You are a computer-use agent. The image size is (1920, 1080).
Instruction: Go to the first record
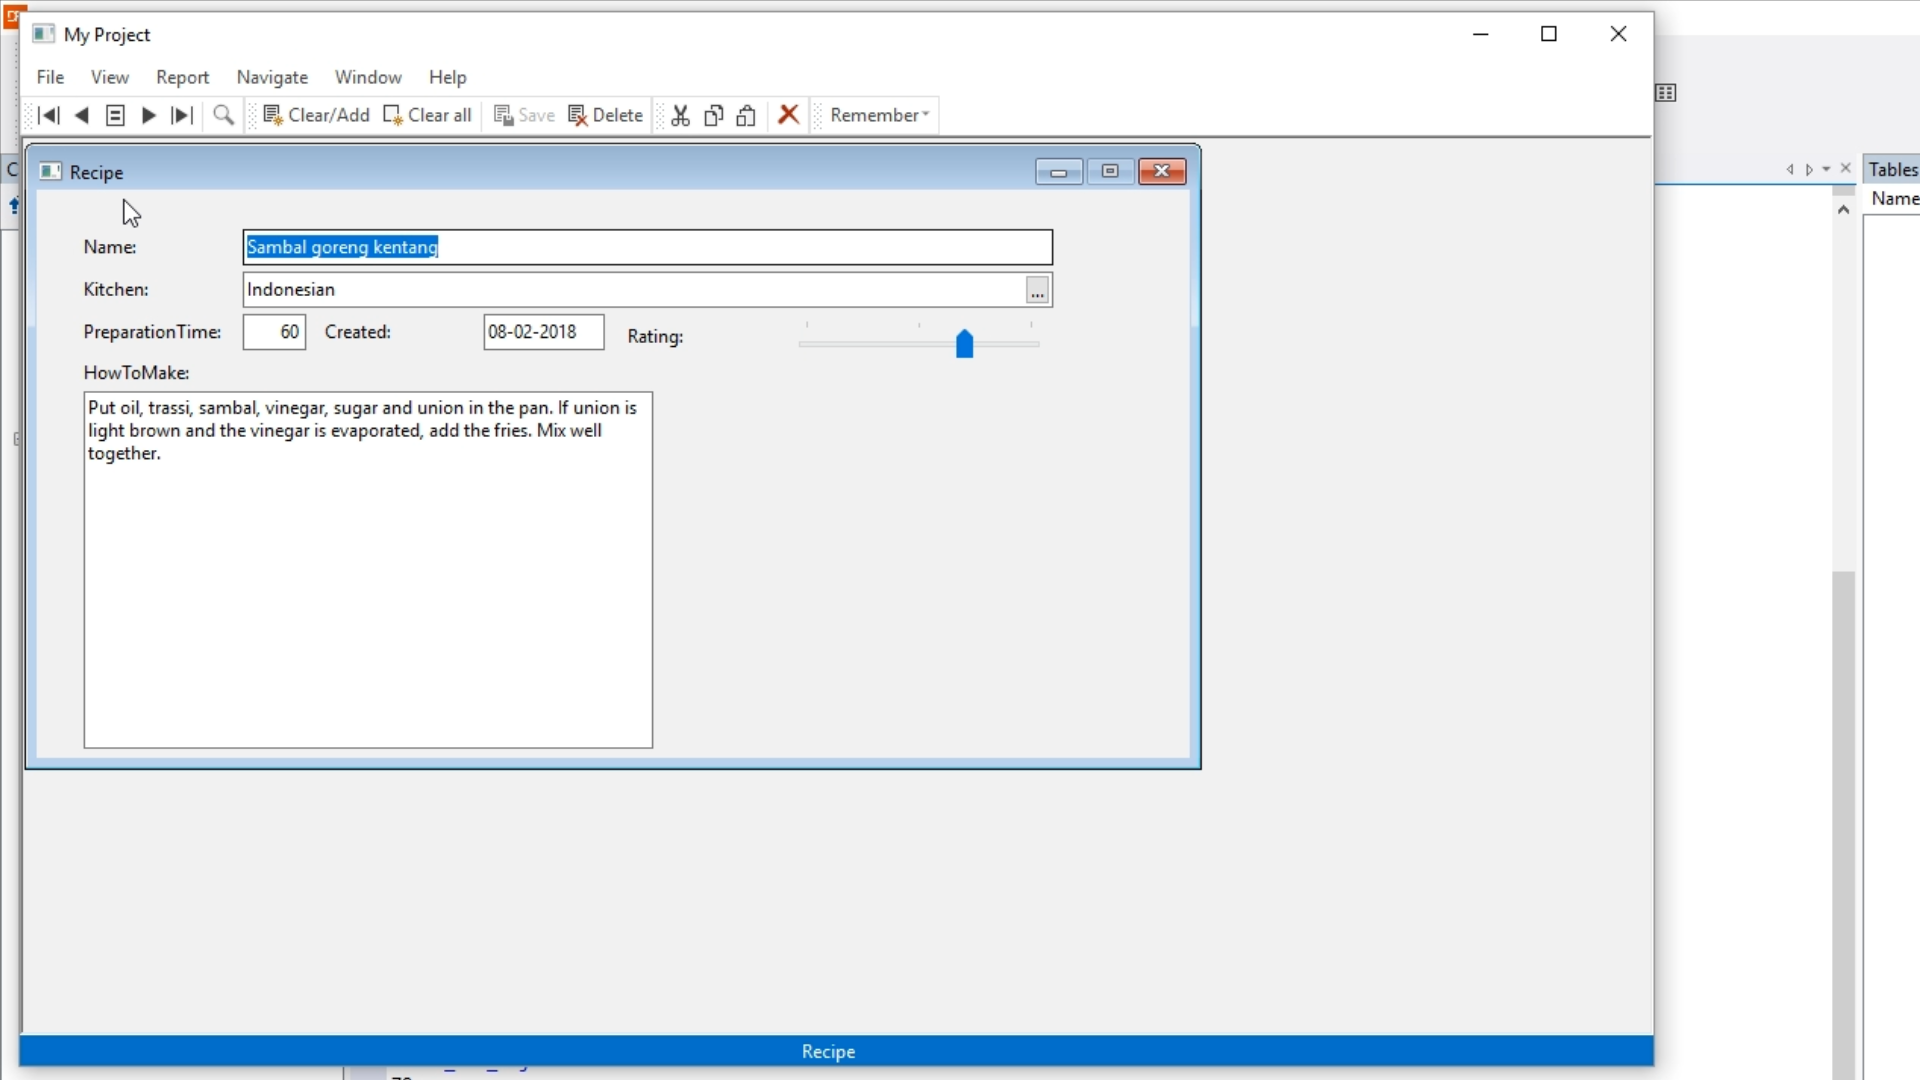point(48,115)
